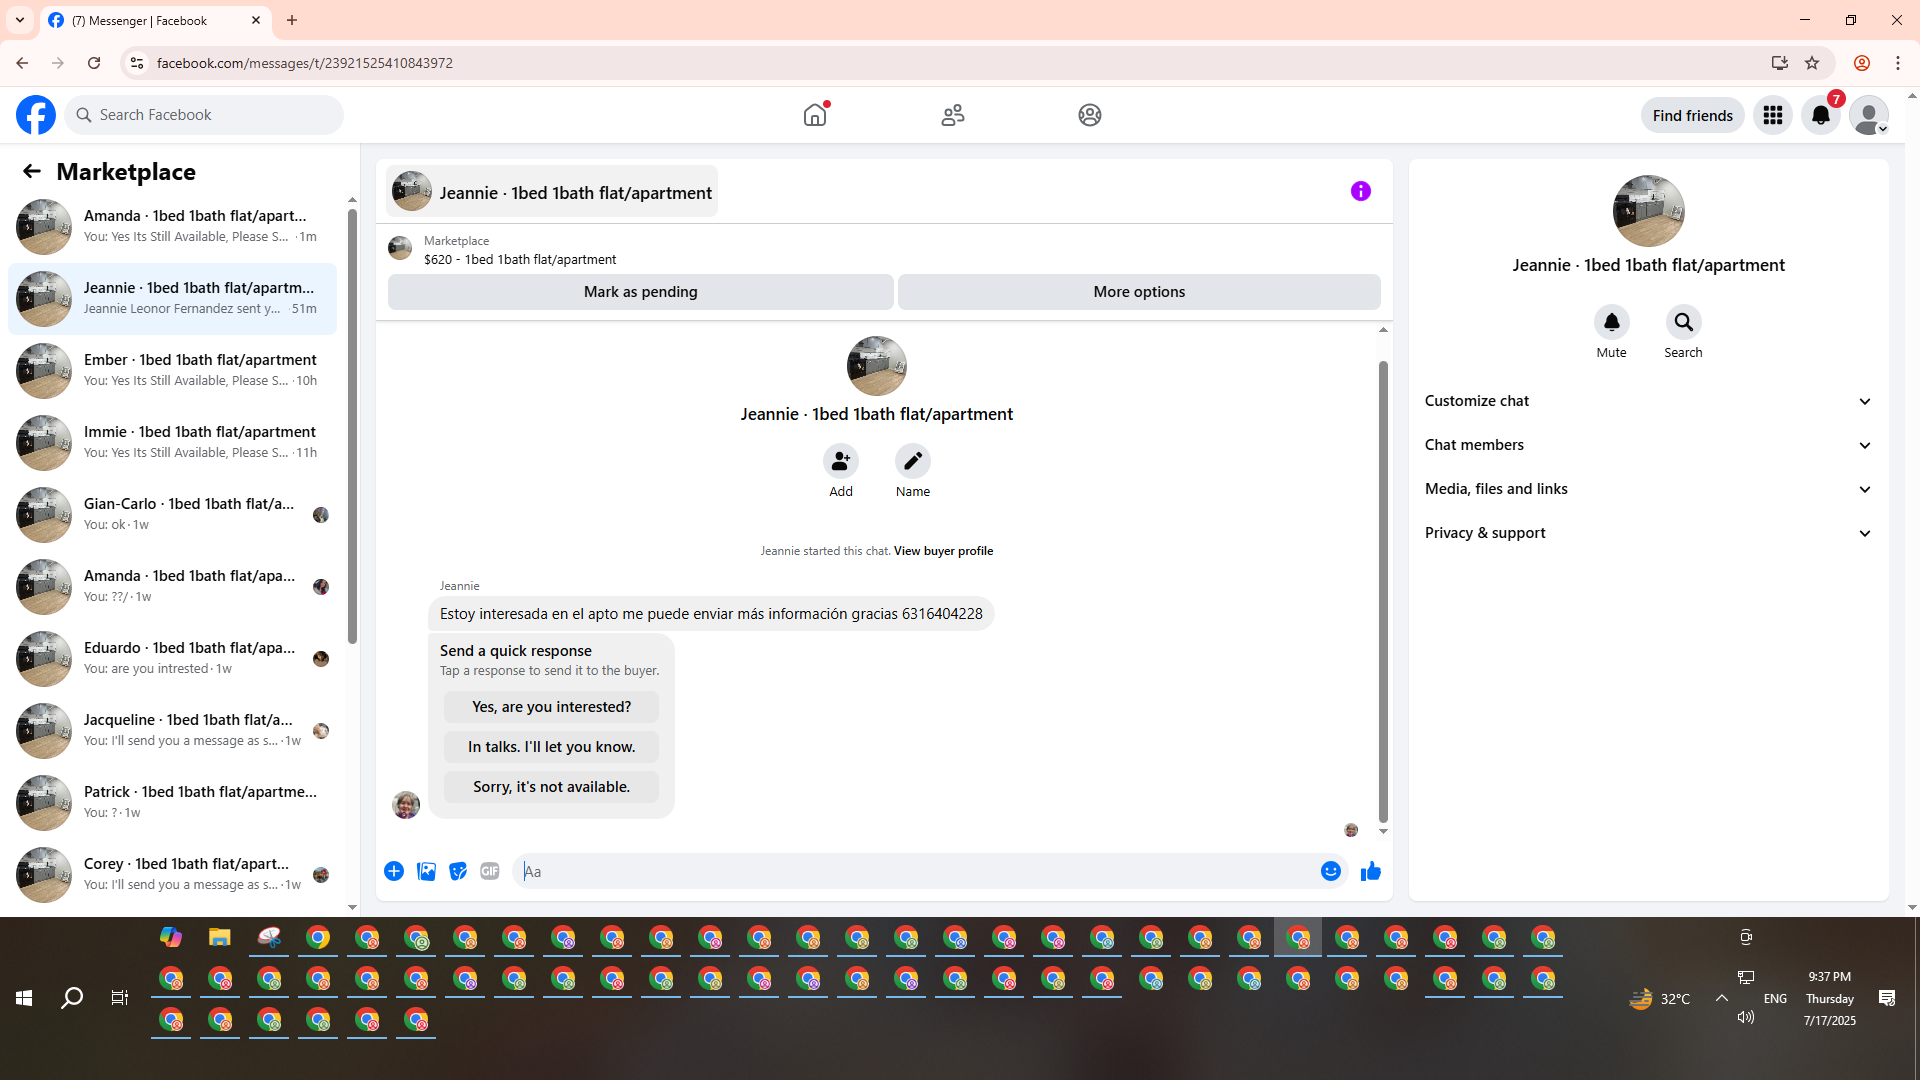Open conversation information purple icon
This screenshot has height=1080, width=1920.
point(1361,191)
